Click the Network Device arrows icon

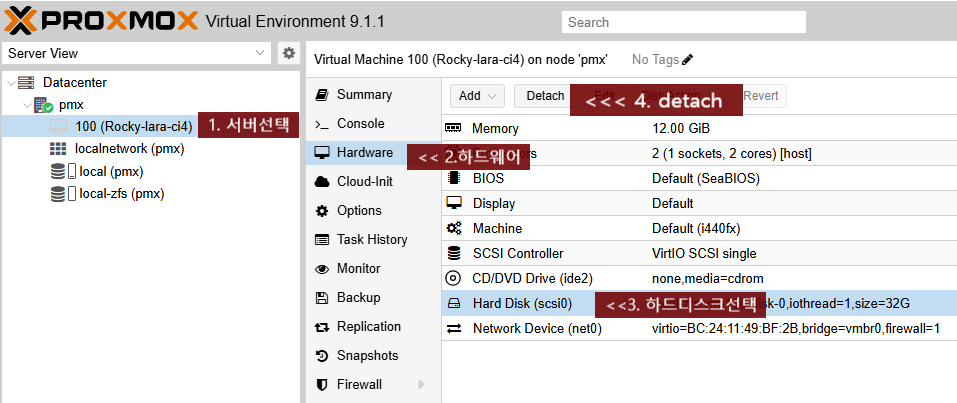tap(453, 329)
